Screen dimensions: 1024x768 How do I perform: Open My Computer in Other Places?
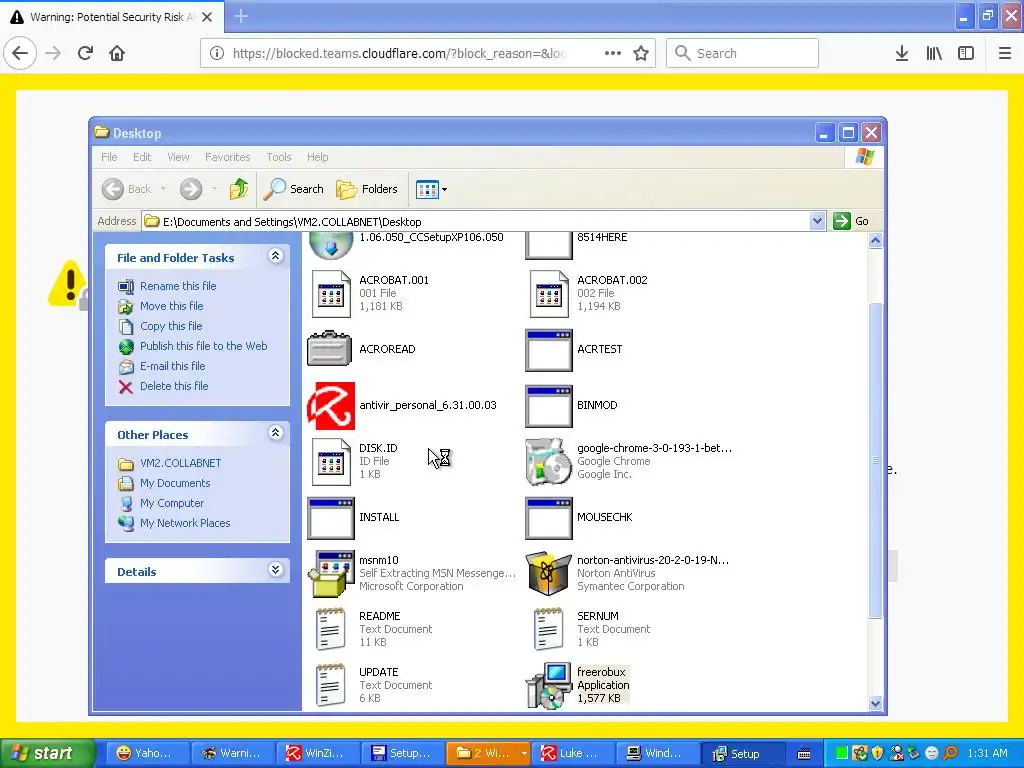(172, 503)
